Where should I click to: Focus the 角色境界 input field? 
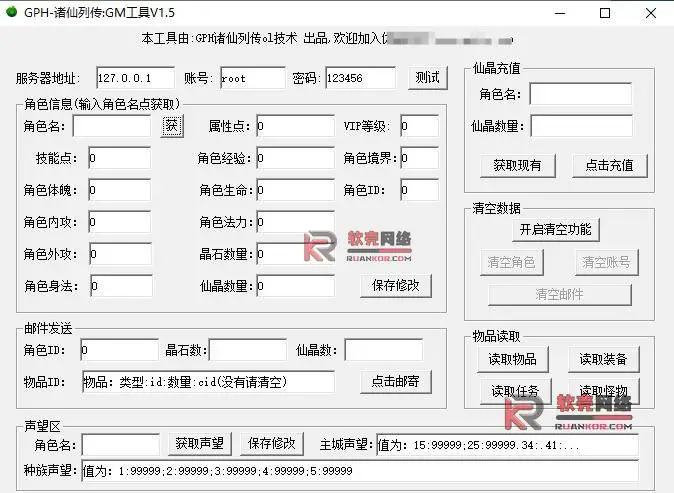tap(420, 158)
